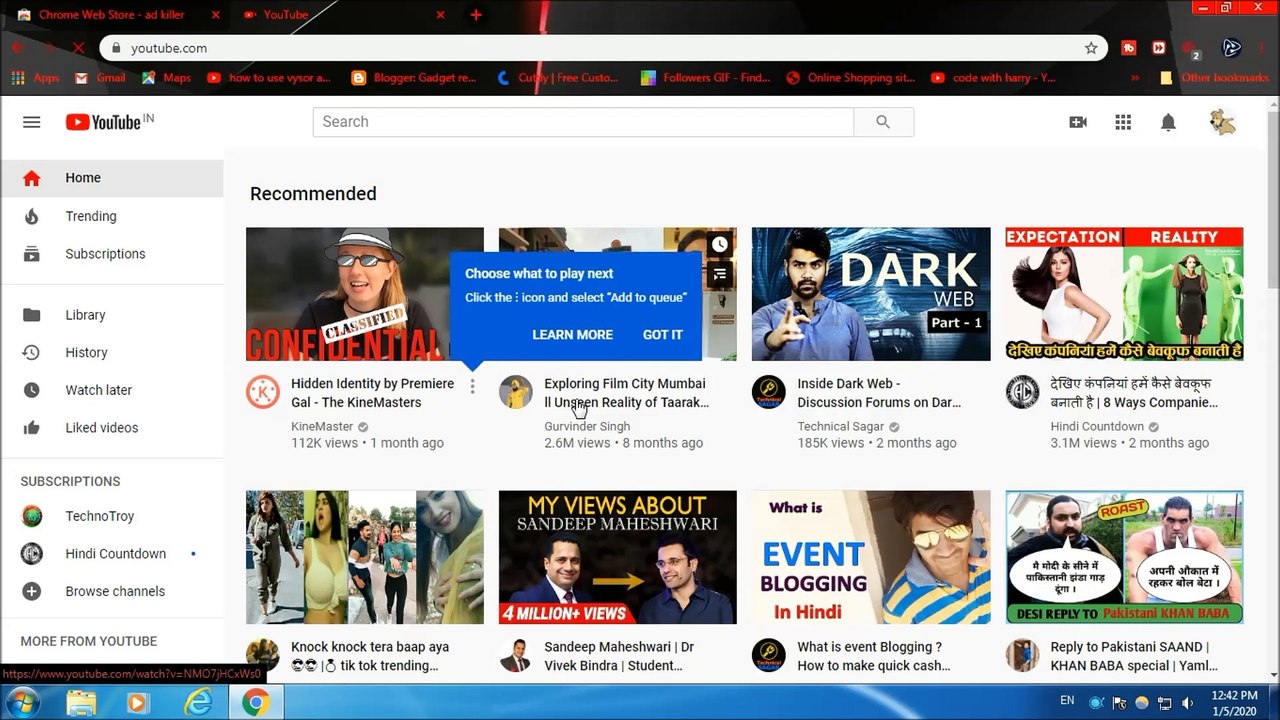Click the YouTube search field
The height and width of the screenshot is (720, 1280).
[x=583, y=122]
